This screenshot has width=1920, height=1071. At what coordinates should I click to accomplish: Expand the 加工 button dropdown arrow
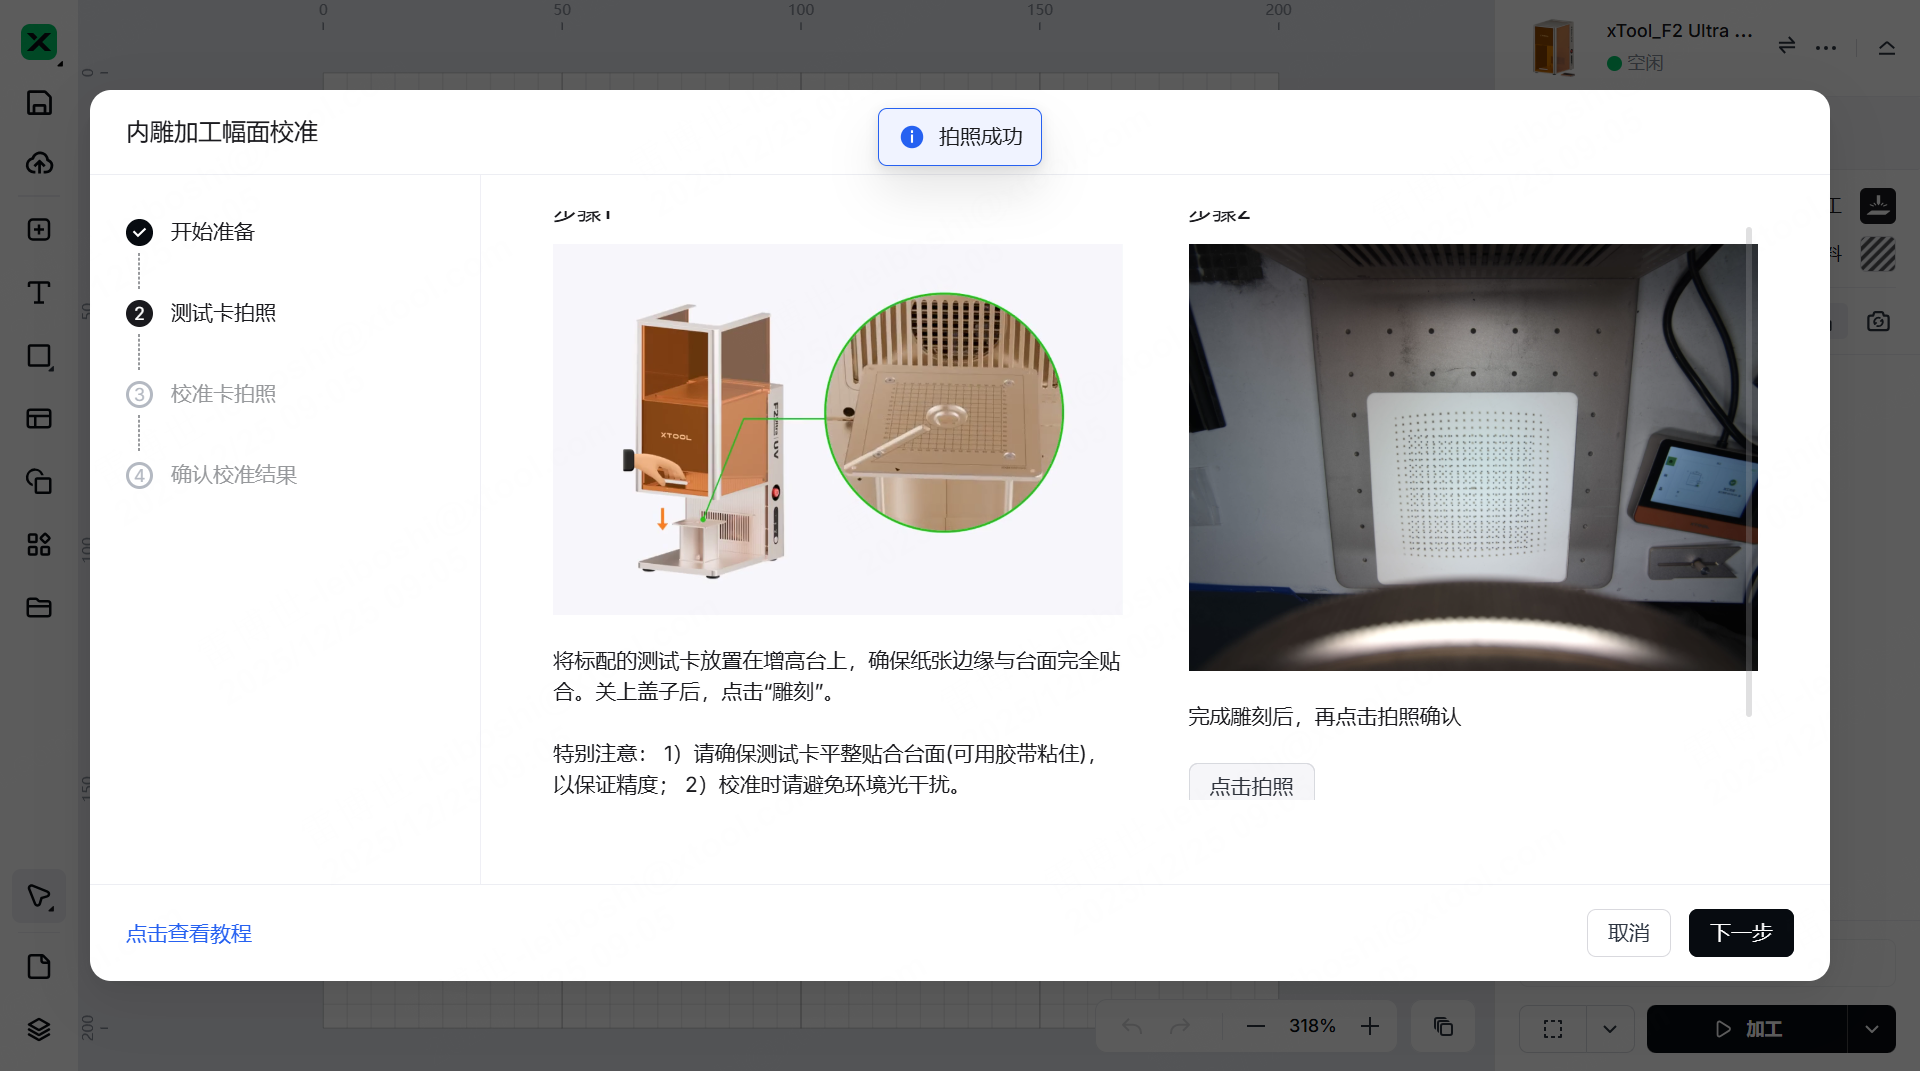click(x=1871, y=1029)
